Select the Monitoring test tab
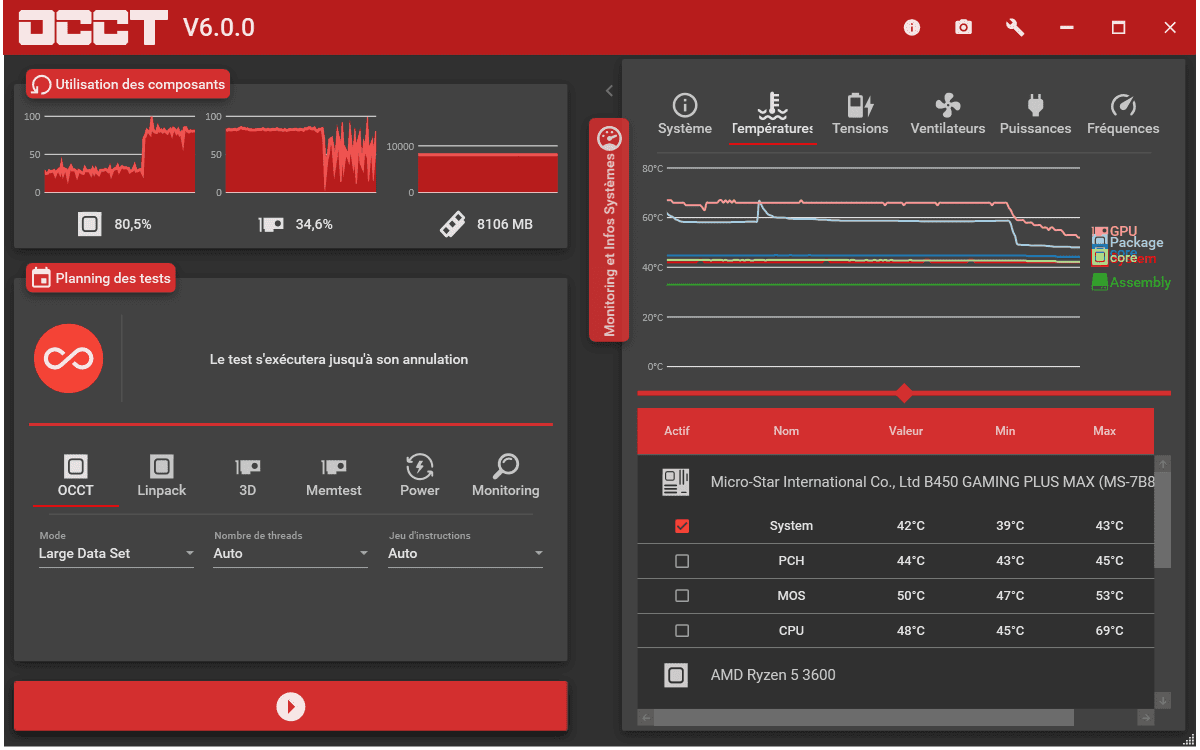This screenshot has width=1200, height=750. coord(506,476)
